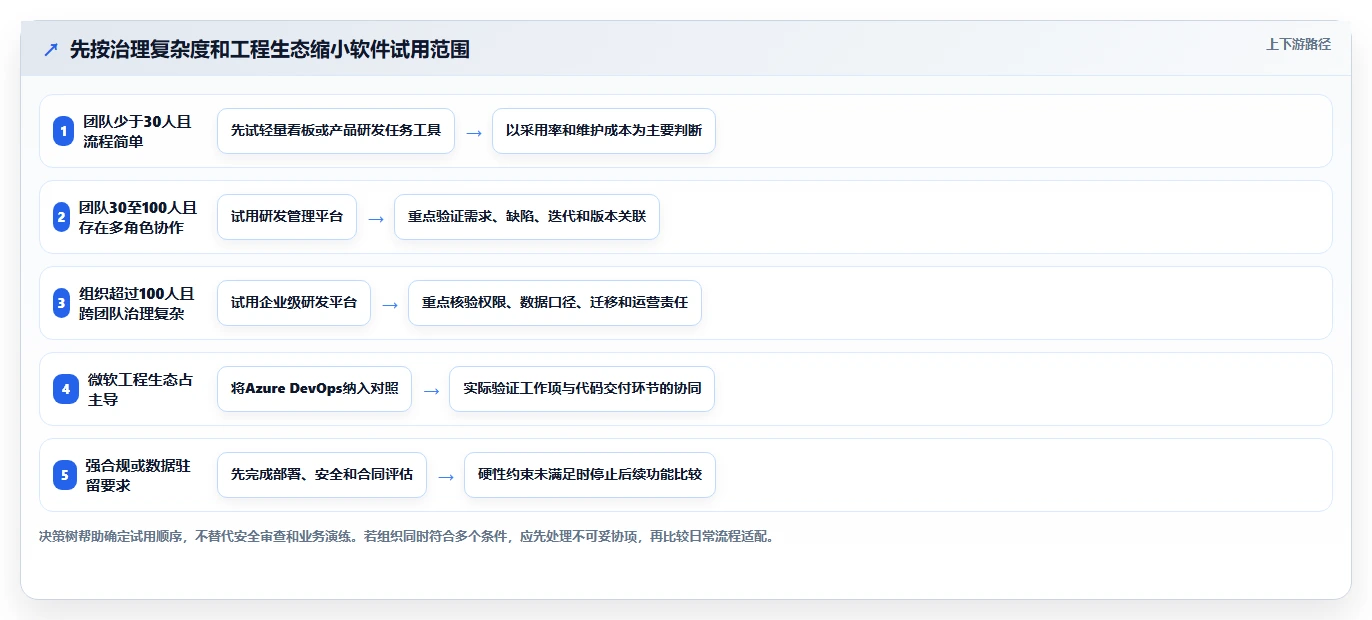Select the step 1 number badge
Viewport: 1372px width, 620px height.
coord(63,131)
